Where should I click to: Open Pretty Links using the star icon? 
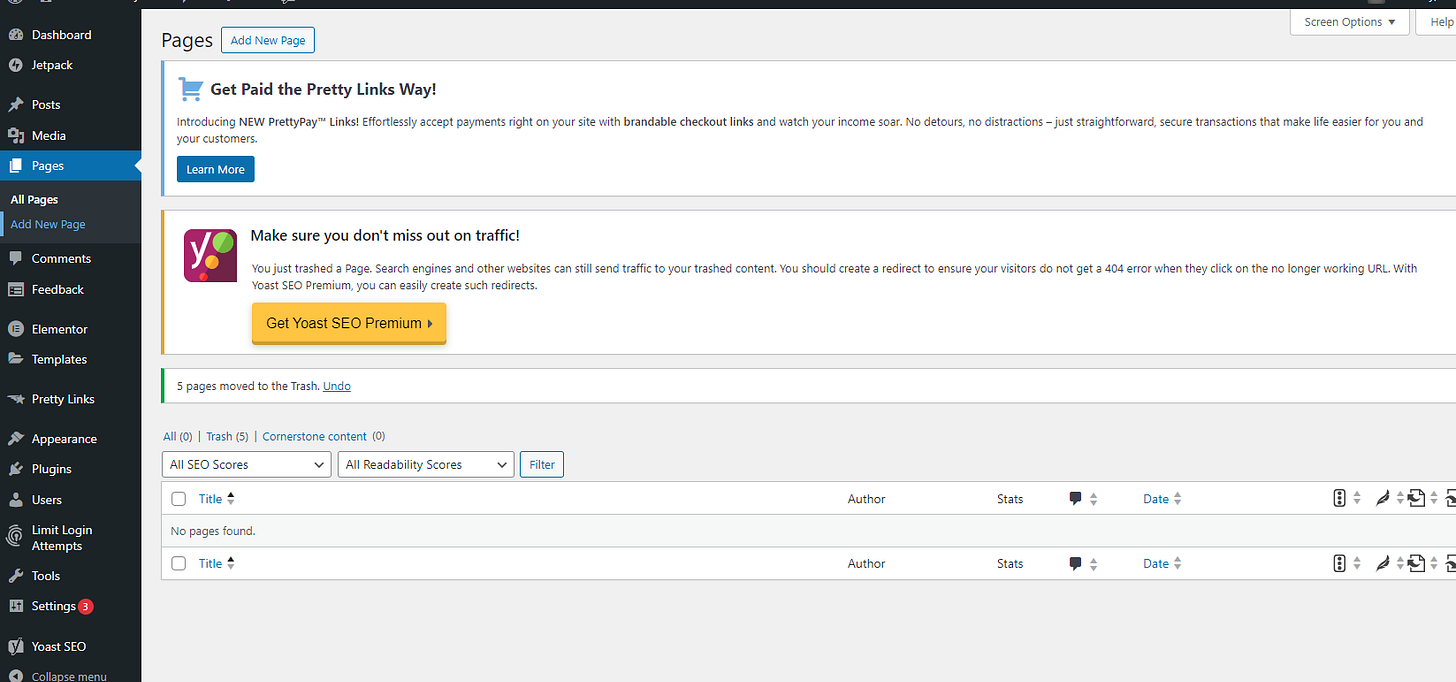point(15,399)
